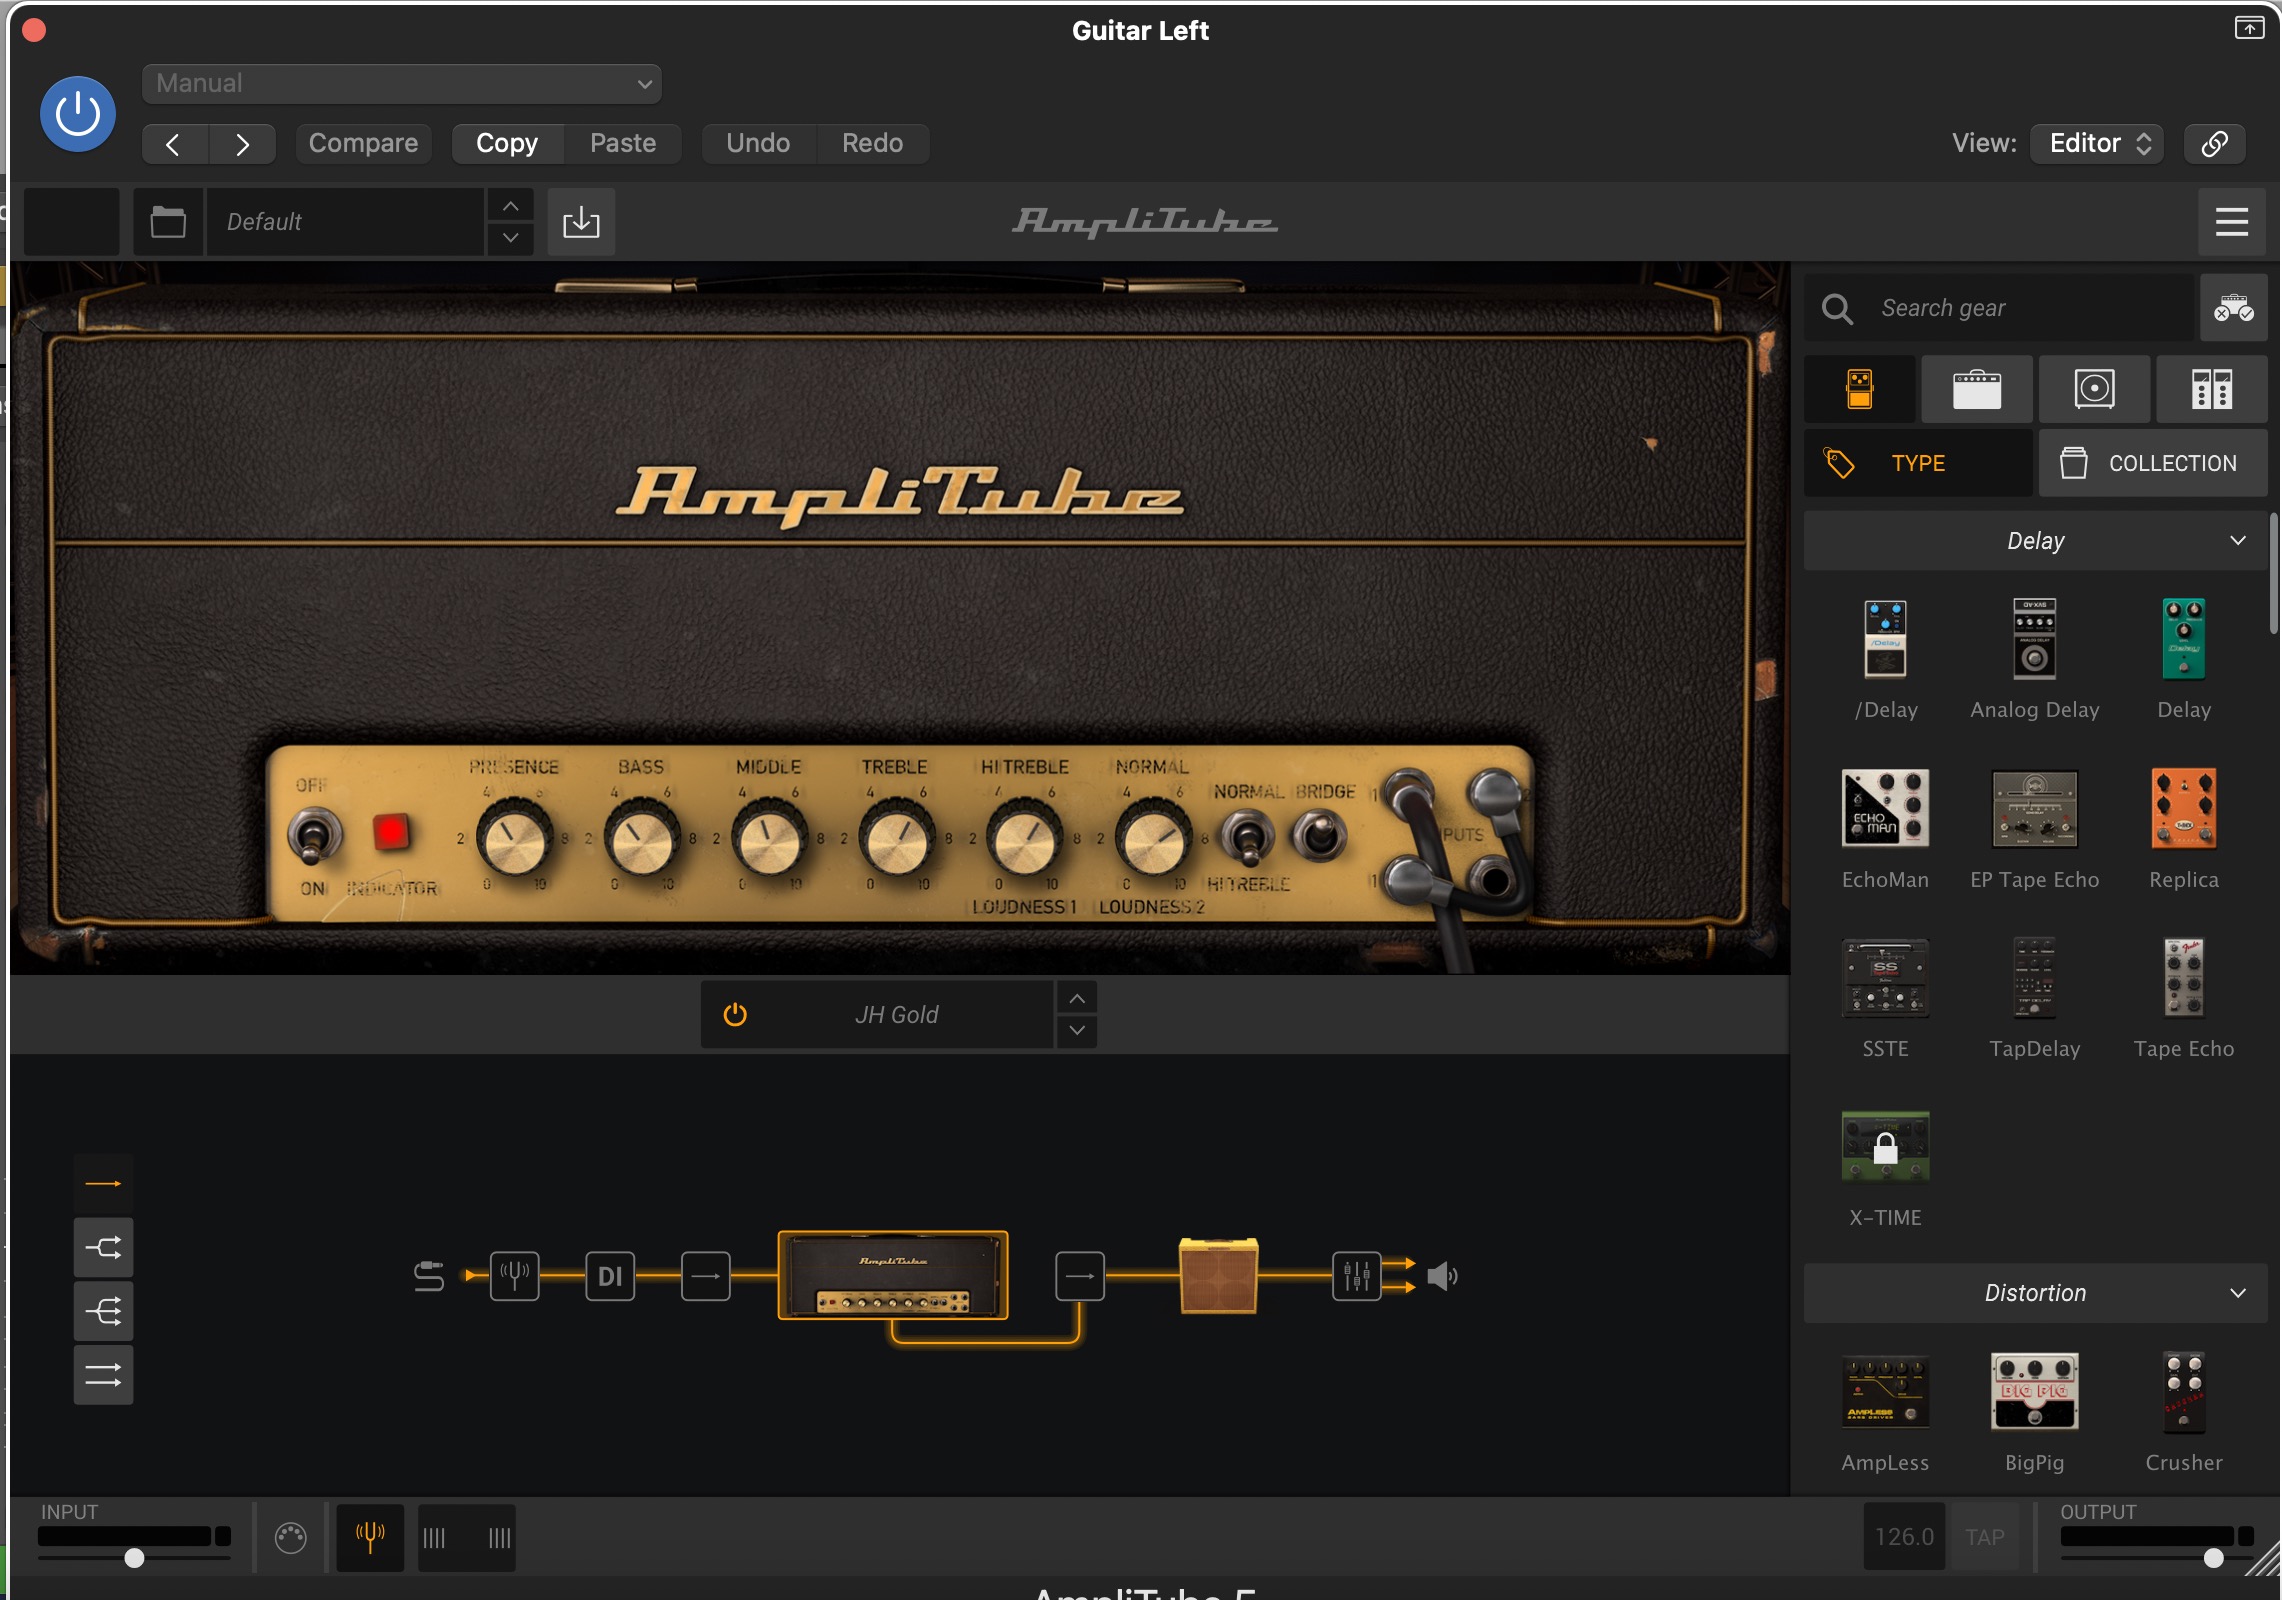Select the EP Tape Echo unit
The height and width of the screenshot is (1600, 2282).
2034,808
